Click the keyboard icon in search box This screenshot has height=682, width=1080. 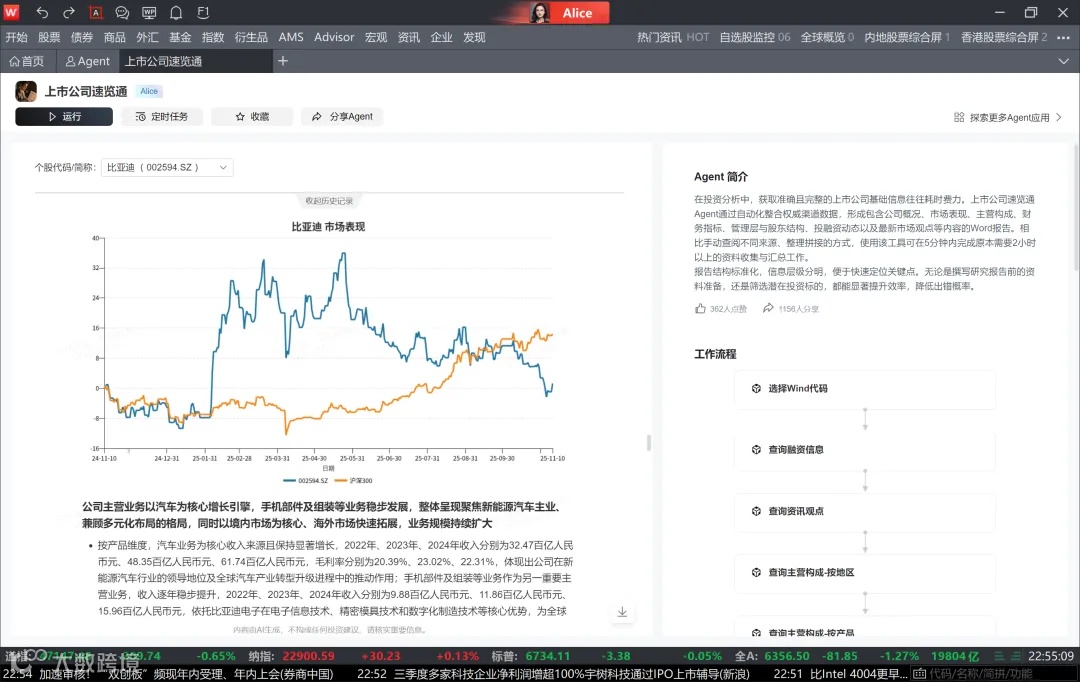click(919, 673)
